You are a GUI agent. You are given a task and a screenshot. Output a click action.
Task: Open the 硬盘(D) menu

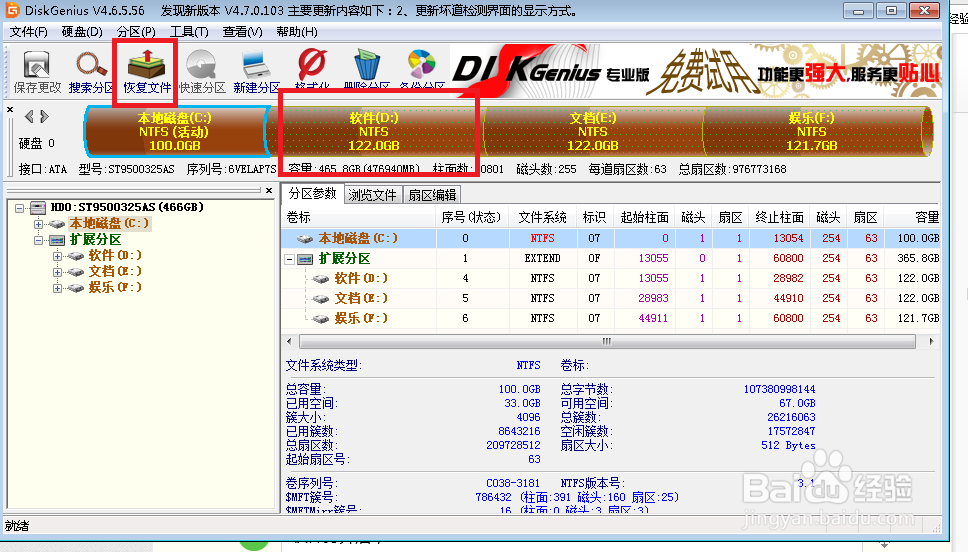(x=82, y=31)
